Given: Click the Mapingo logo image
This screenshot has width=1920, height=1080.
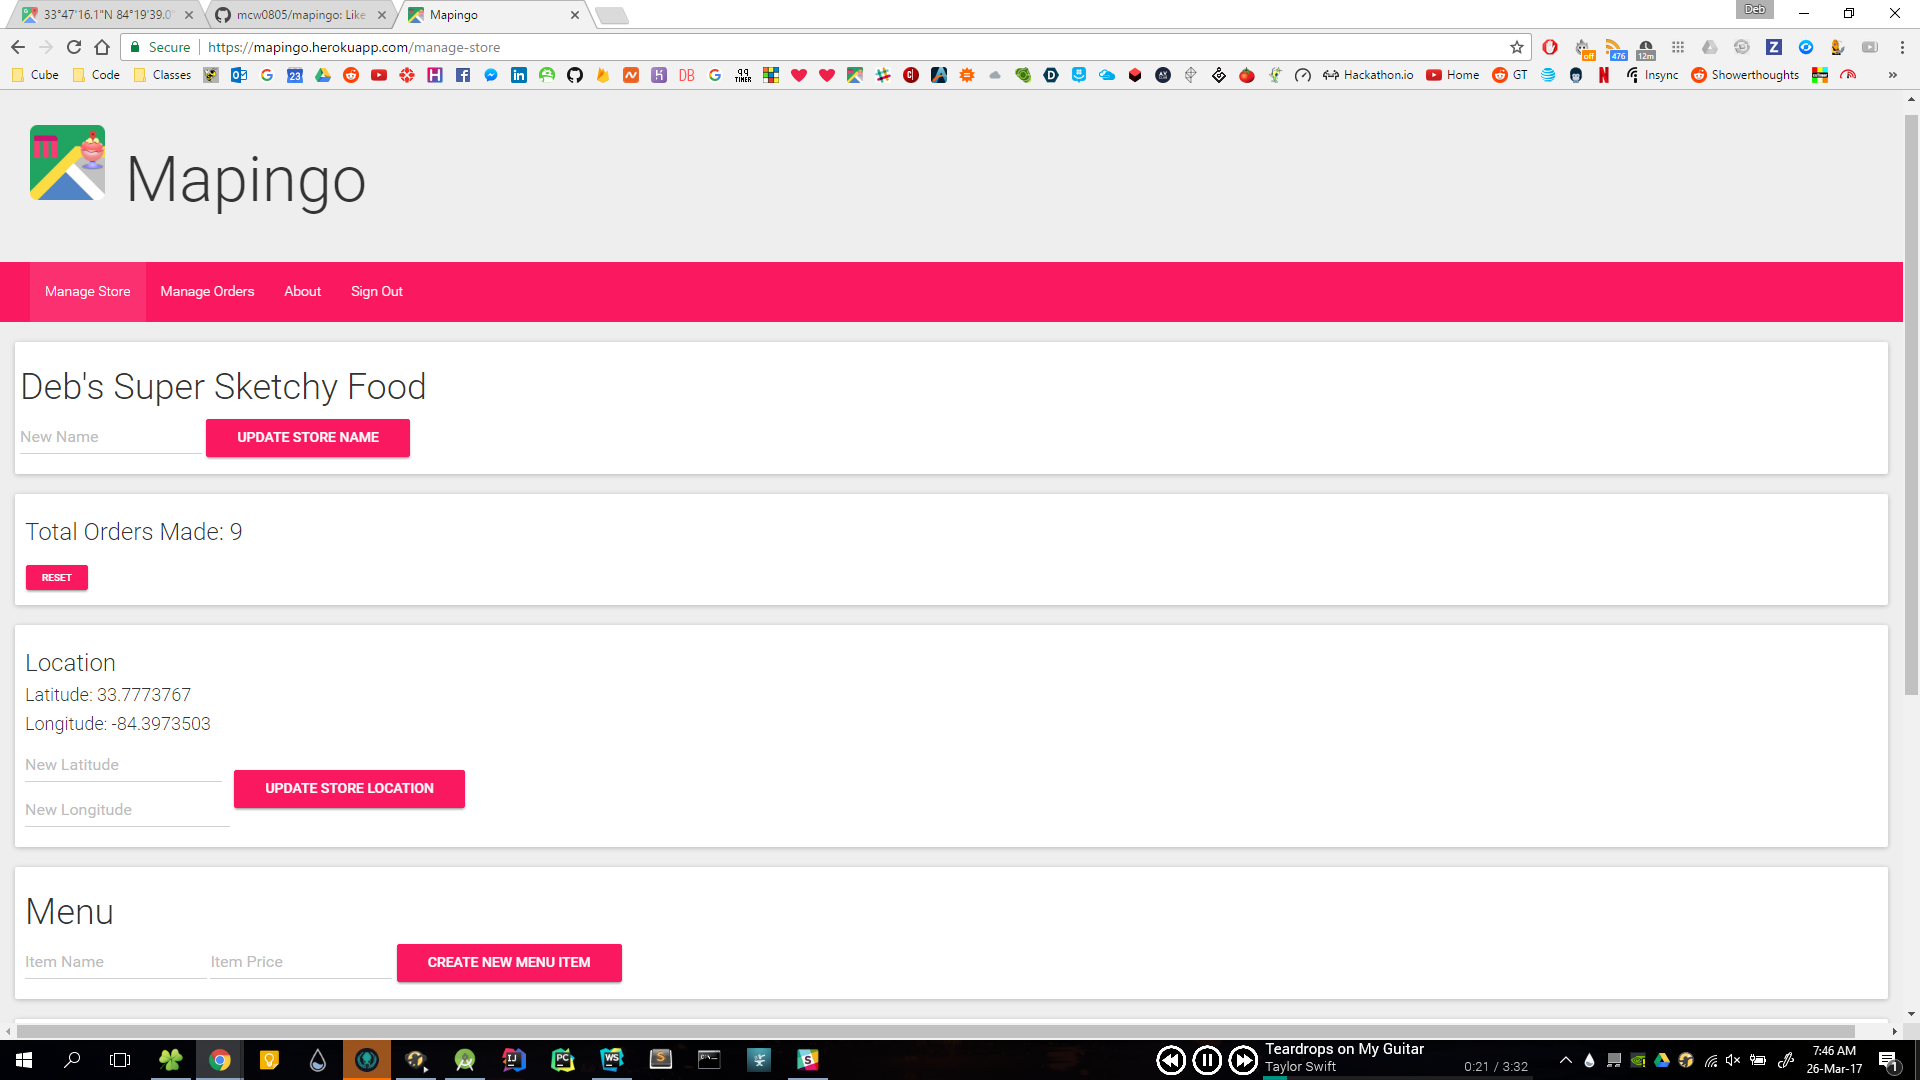Looking at the screenshot, I should (x=67, y=163).
